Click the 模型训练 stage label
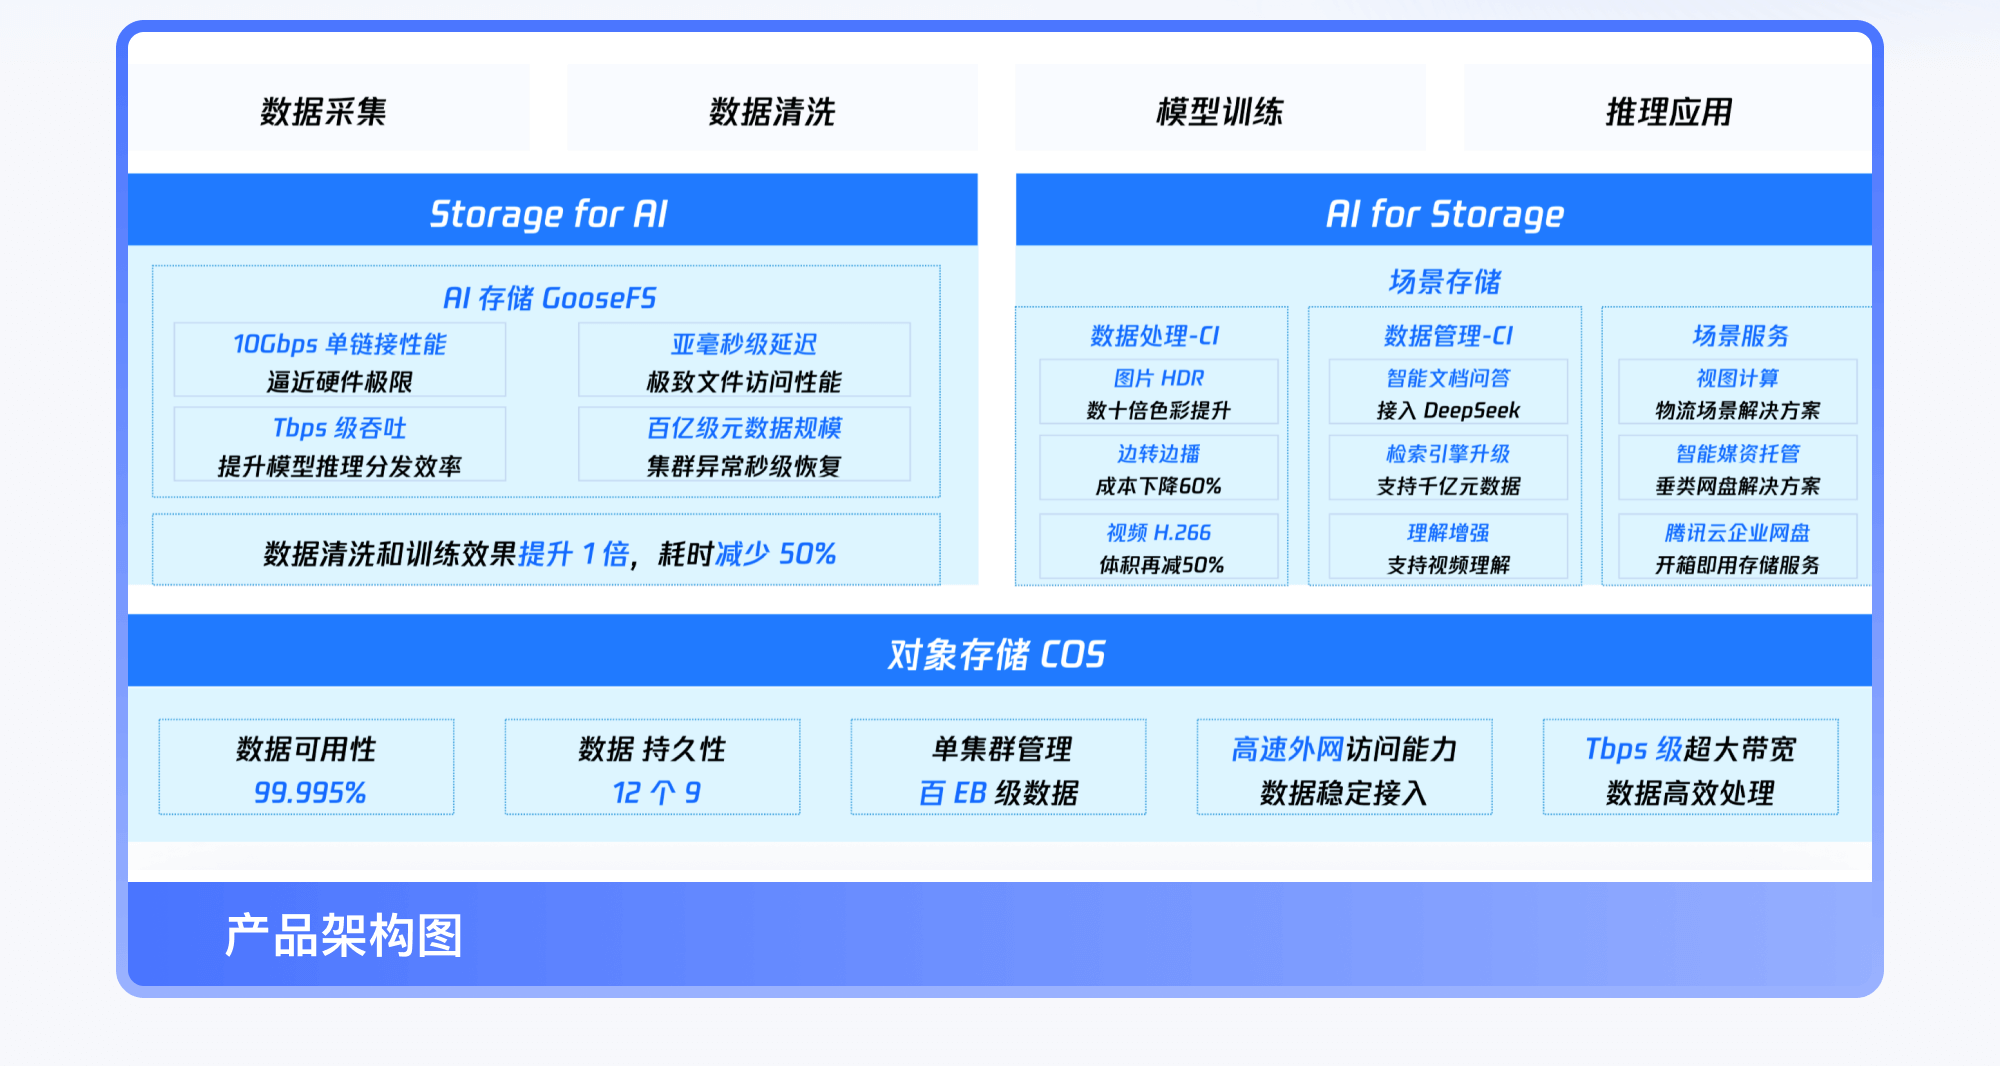 1220,111
